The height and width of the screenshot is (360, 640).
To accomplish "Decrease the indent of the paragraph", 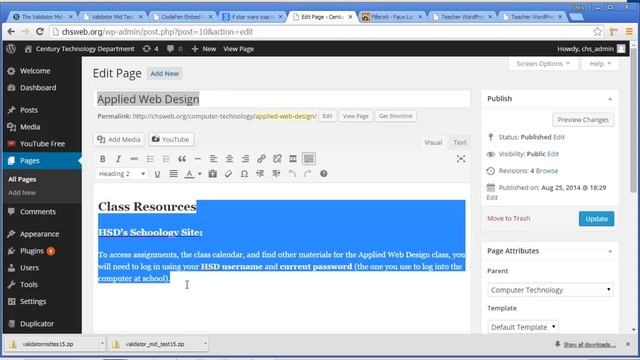I will click(260, 174).
